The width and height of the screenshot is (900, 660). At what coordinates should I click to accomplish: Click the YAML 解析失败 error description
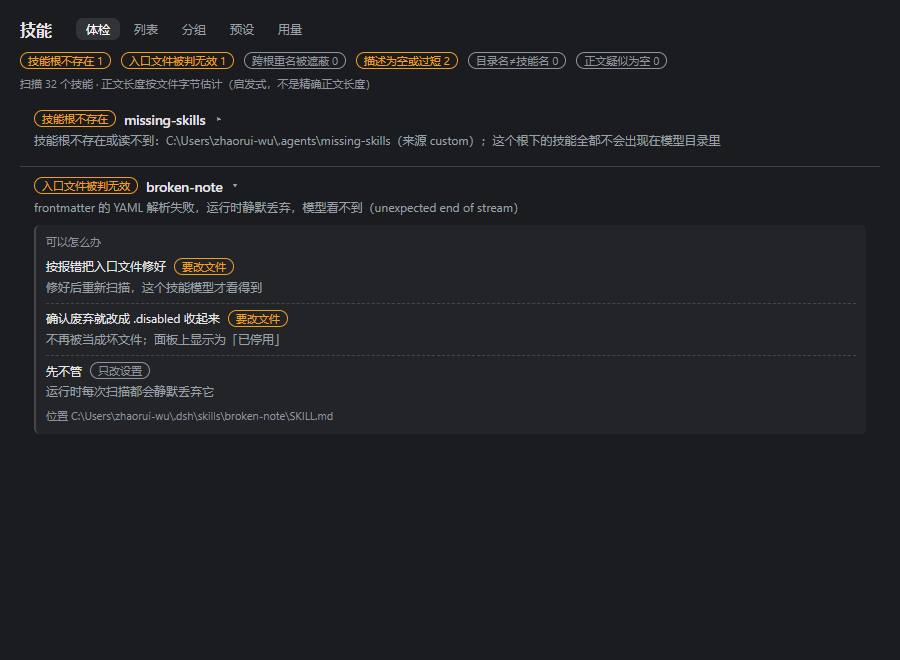[276, 208]
